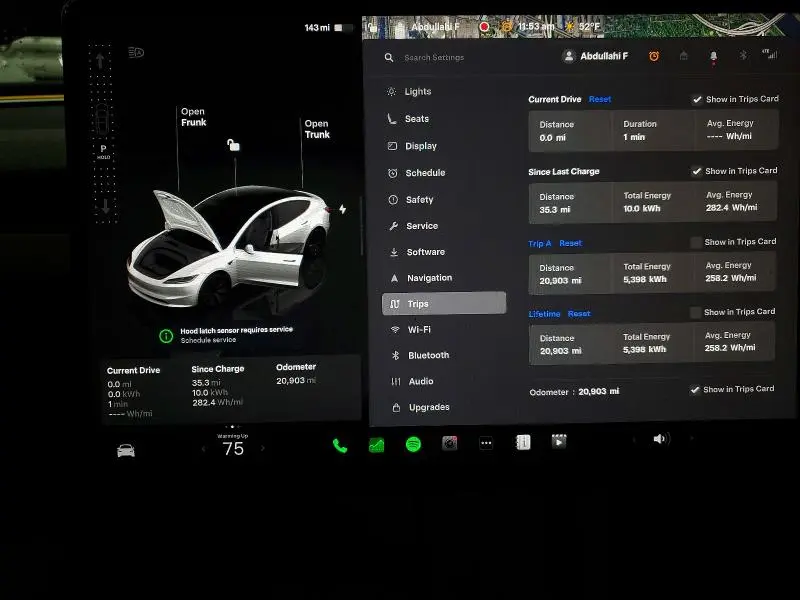Tap the alarm clock icon beside the profile name

tap(654, 56)
